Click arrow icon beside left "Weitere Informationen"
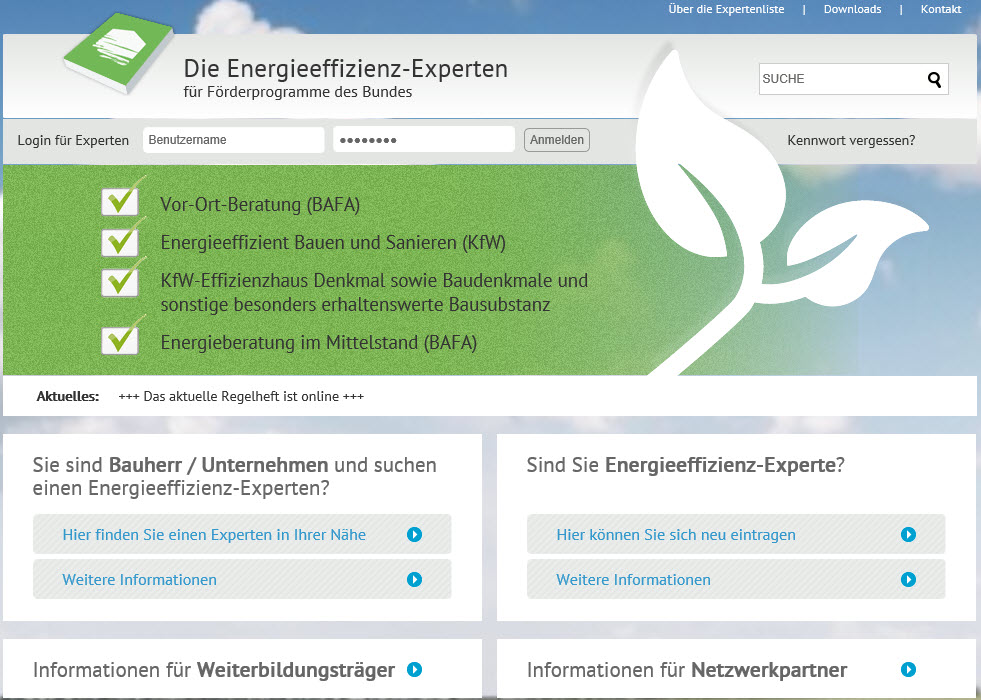This screenshot has height=700, width=981. click(x=415, y=579)
